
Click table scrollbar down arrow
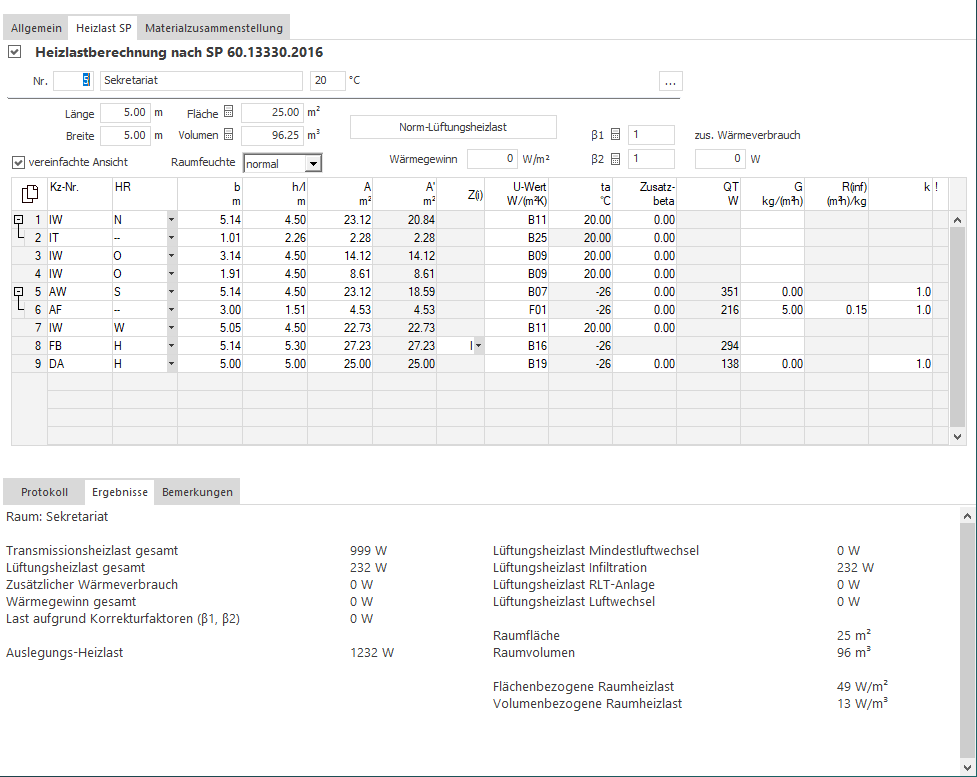coord(958,437)
